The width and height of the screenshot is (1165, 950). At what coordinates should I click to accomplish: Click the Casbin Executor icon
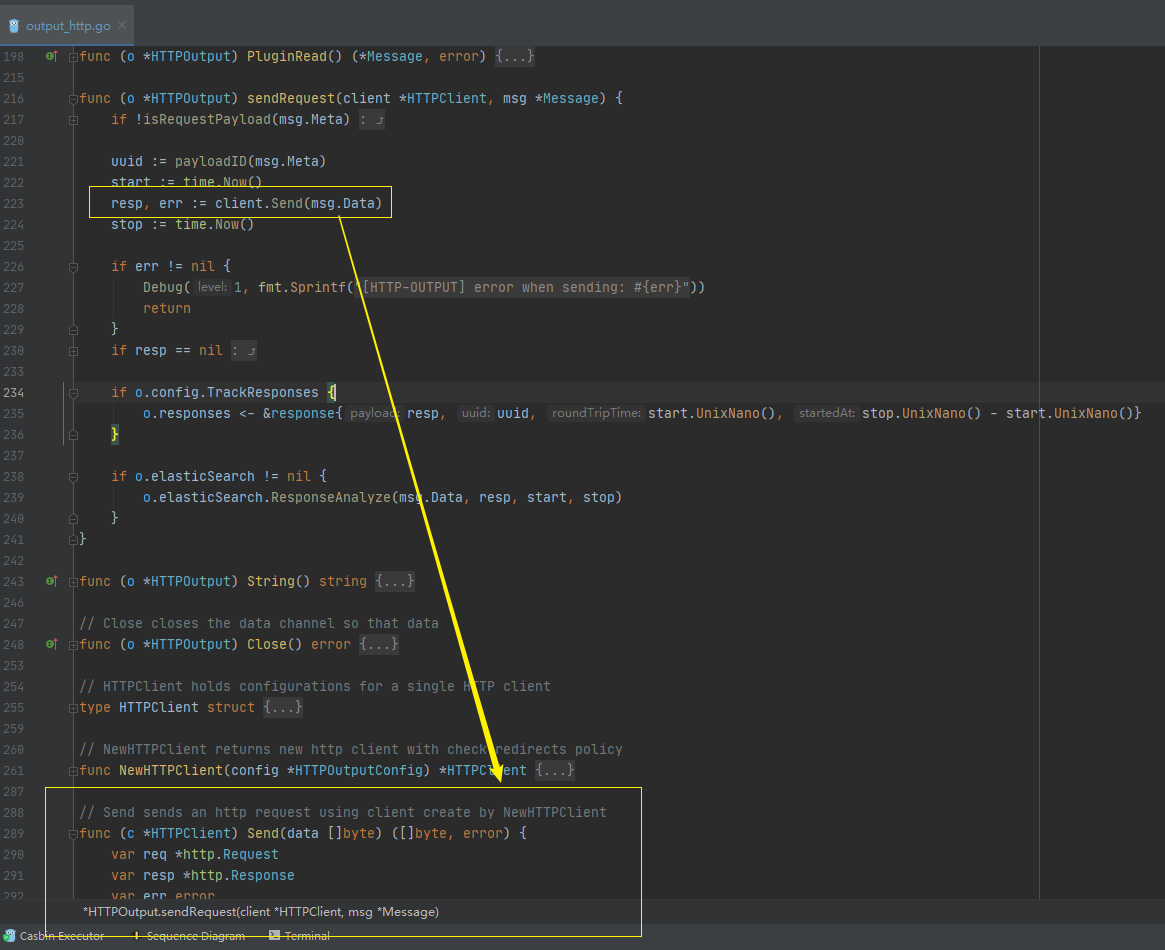click(x=10, y=936)
